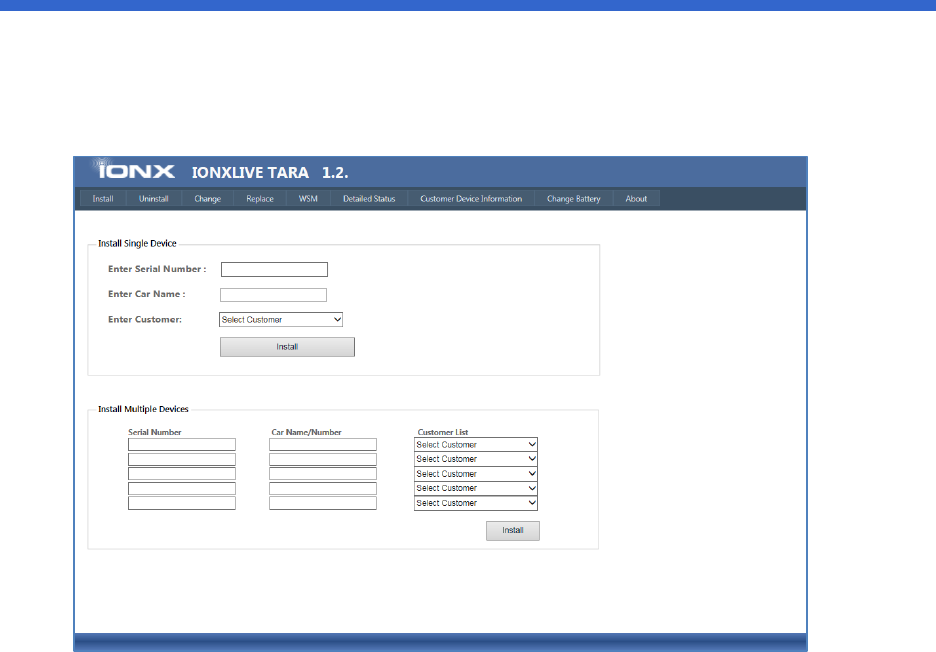Click fourth row Serial Number field
936x652 pixels.
point(181,488)
